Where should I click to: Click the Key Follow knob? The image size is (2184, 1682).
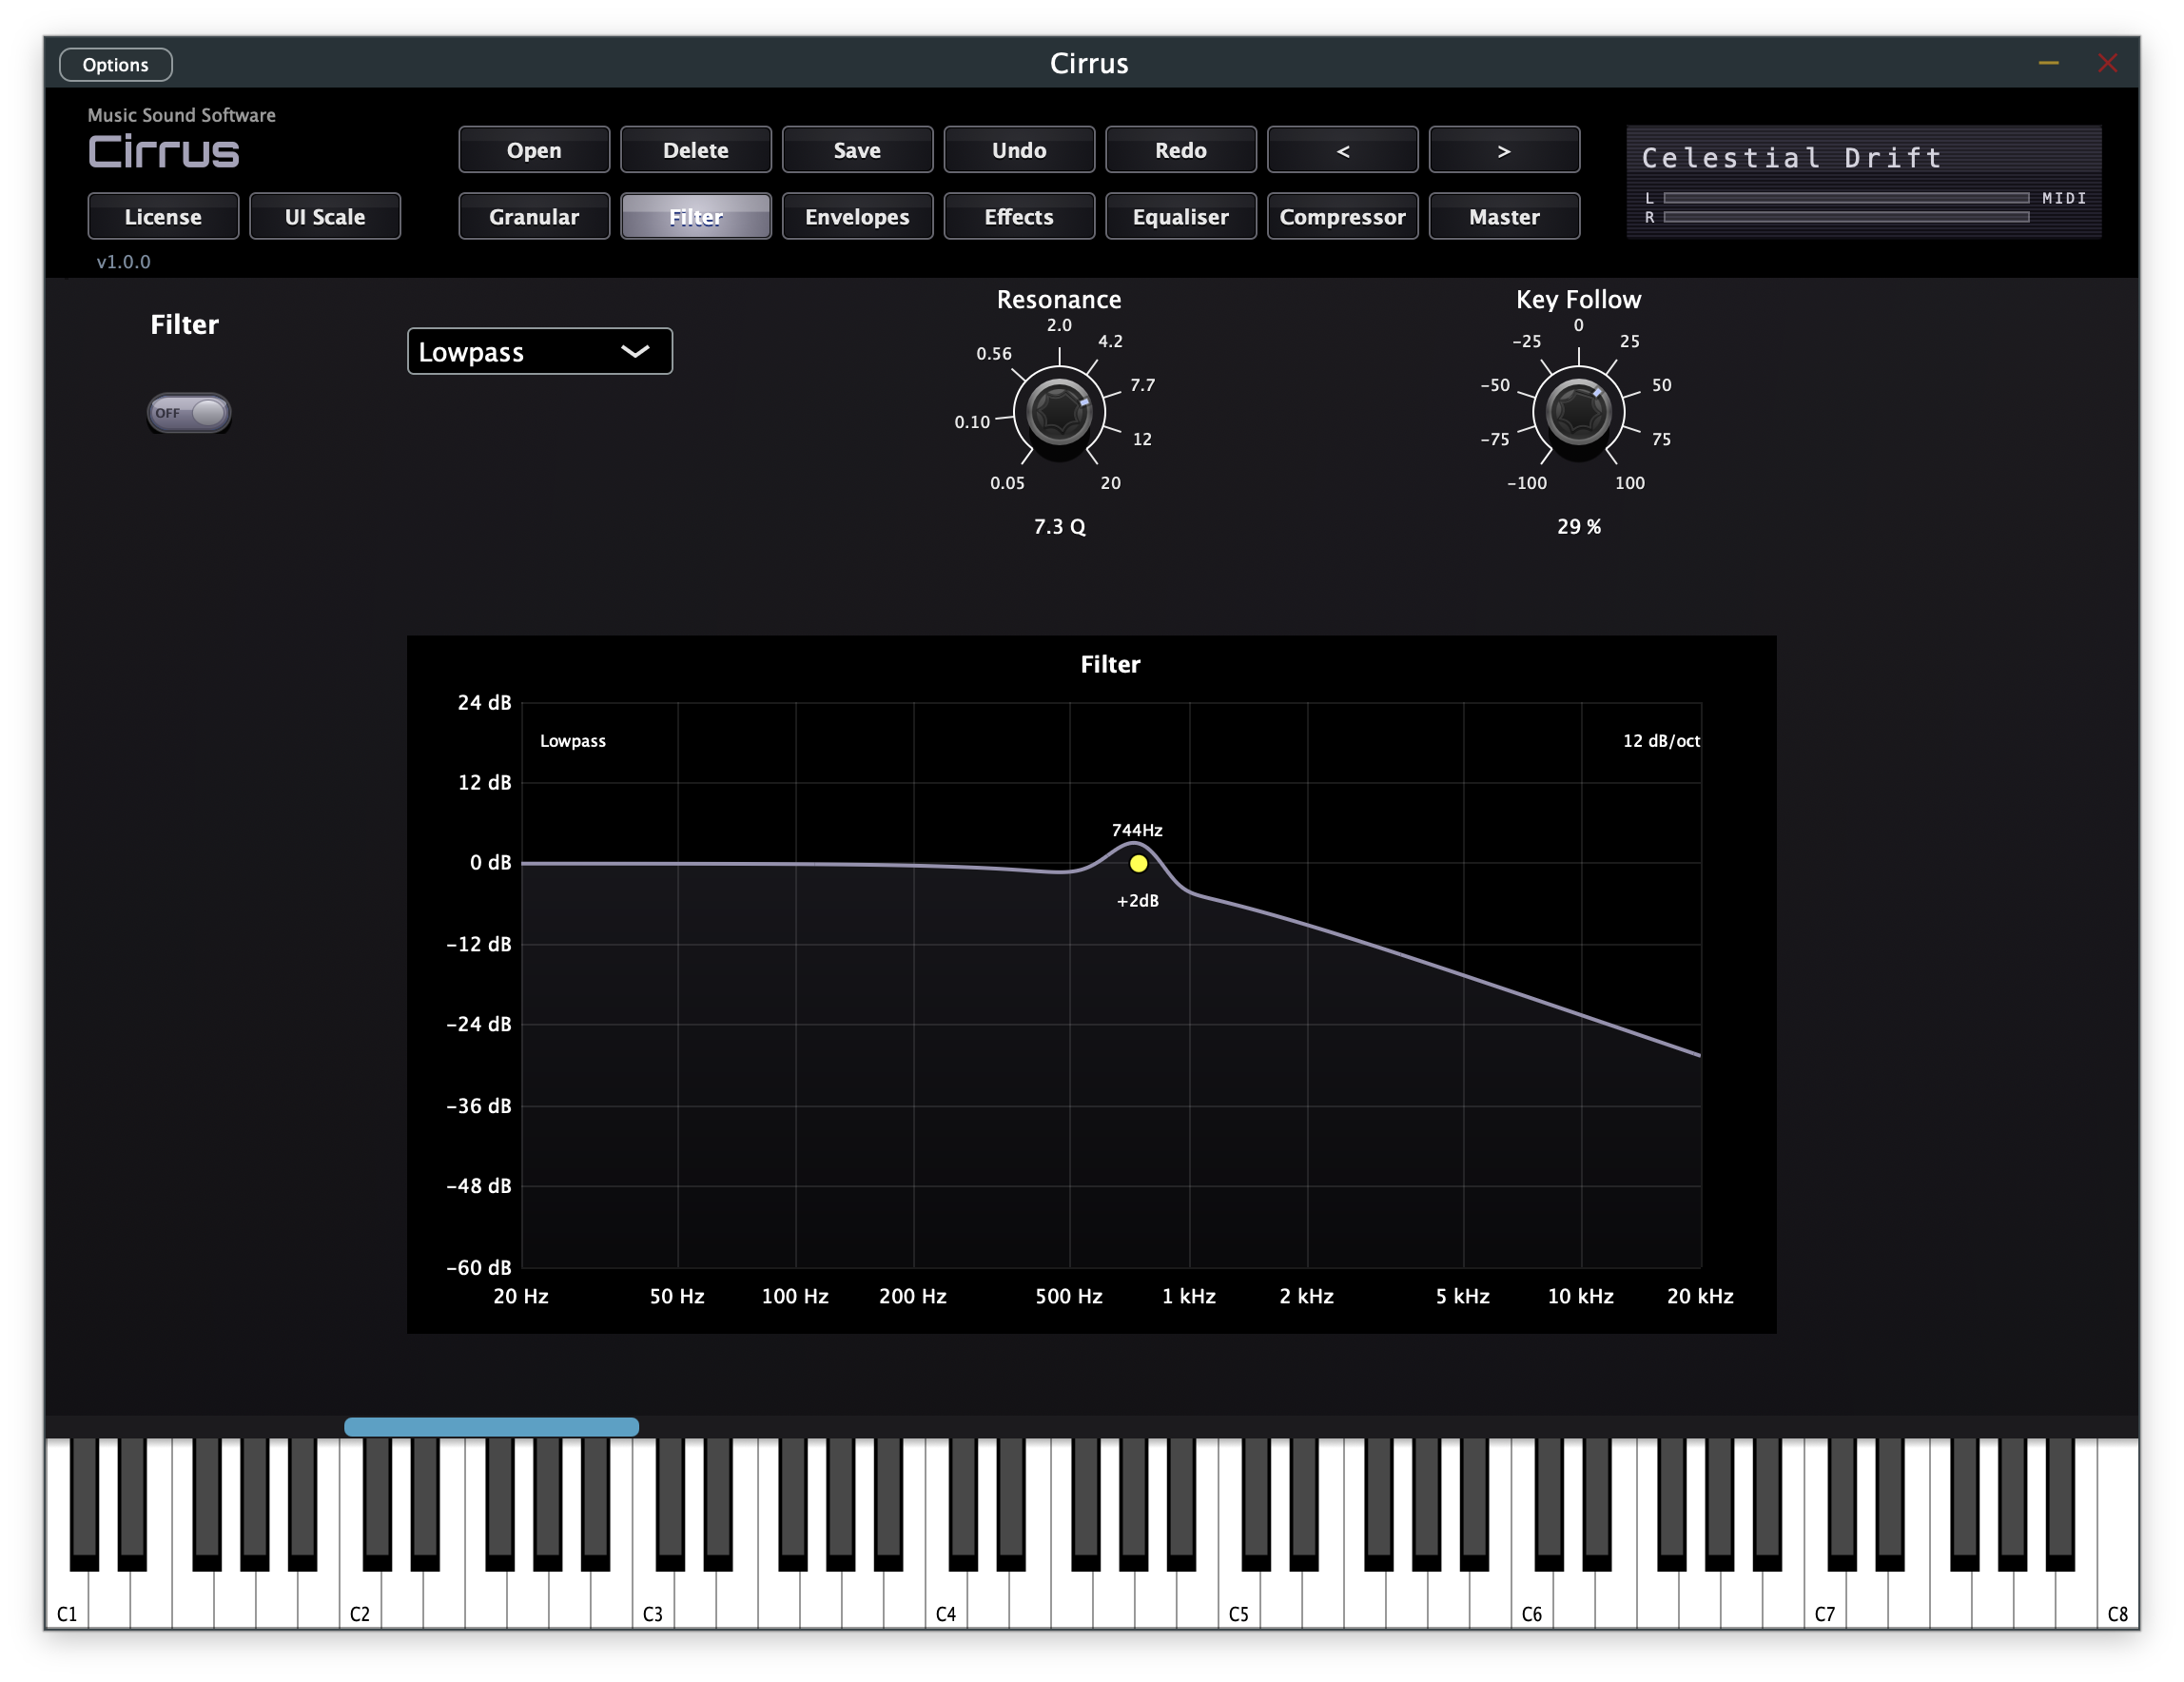[x=1578, y=411]
